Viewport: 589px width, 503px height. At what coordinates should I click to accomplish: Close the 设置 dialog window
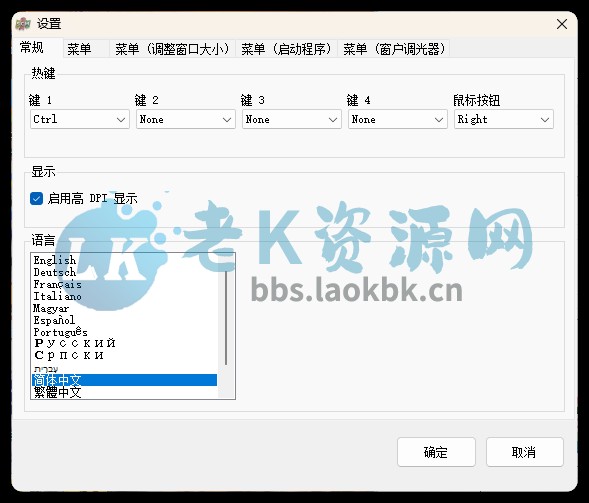pos(562,24)
